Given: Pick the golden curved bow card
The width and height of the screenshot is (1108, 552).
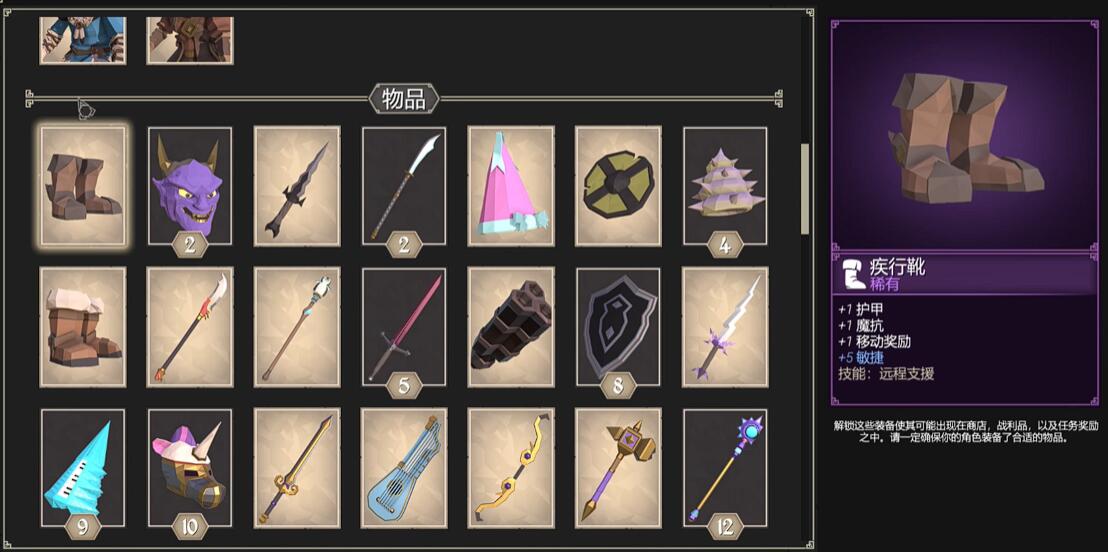Looking at the screenshot, I should pyautogui.click(x=511, y=468).
